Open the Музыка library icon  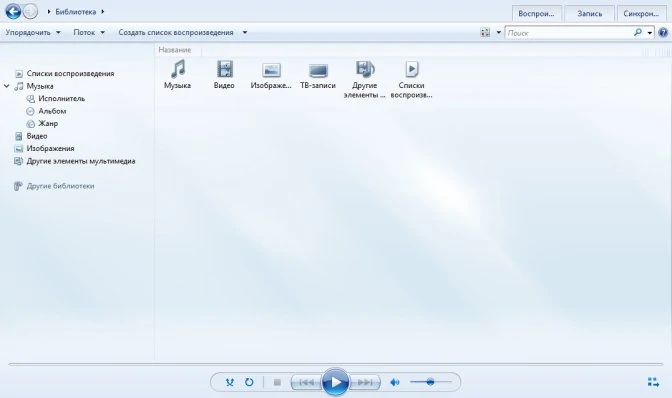tap(177, 75)
